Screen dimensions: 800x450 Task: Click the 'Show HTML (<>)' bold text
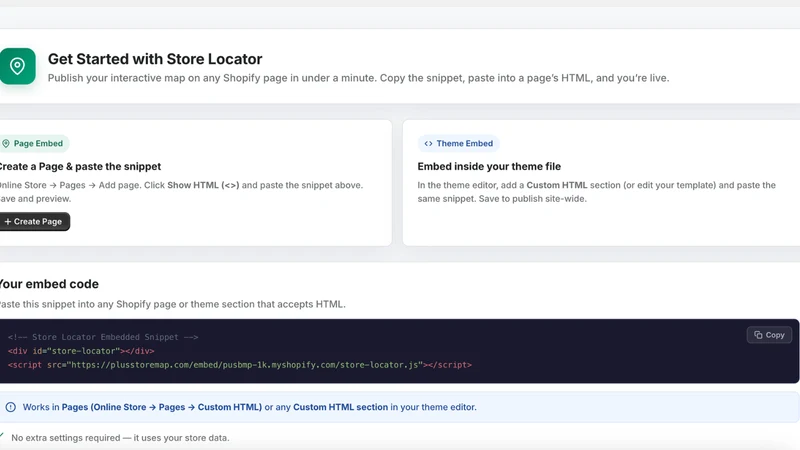pos(203,185)
